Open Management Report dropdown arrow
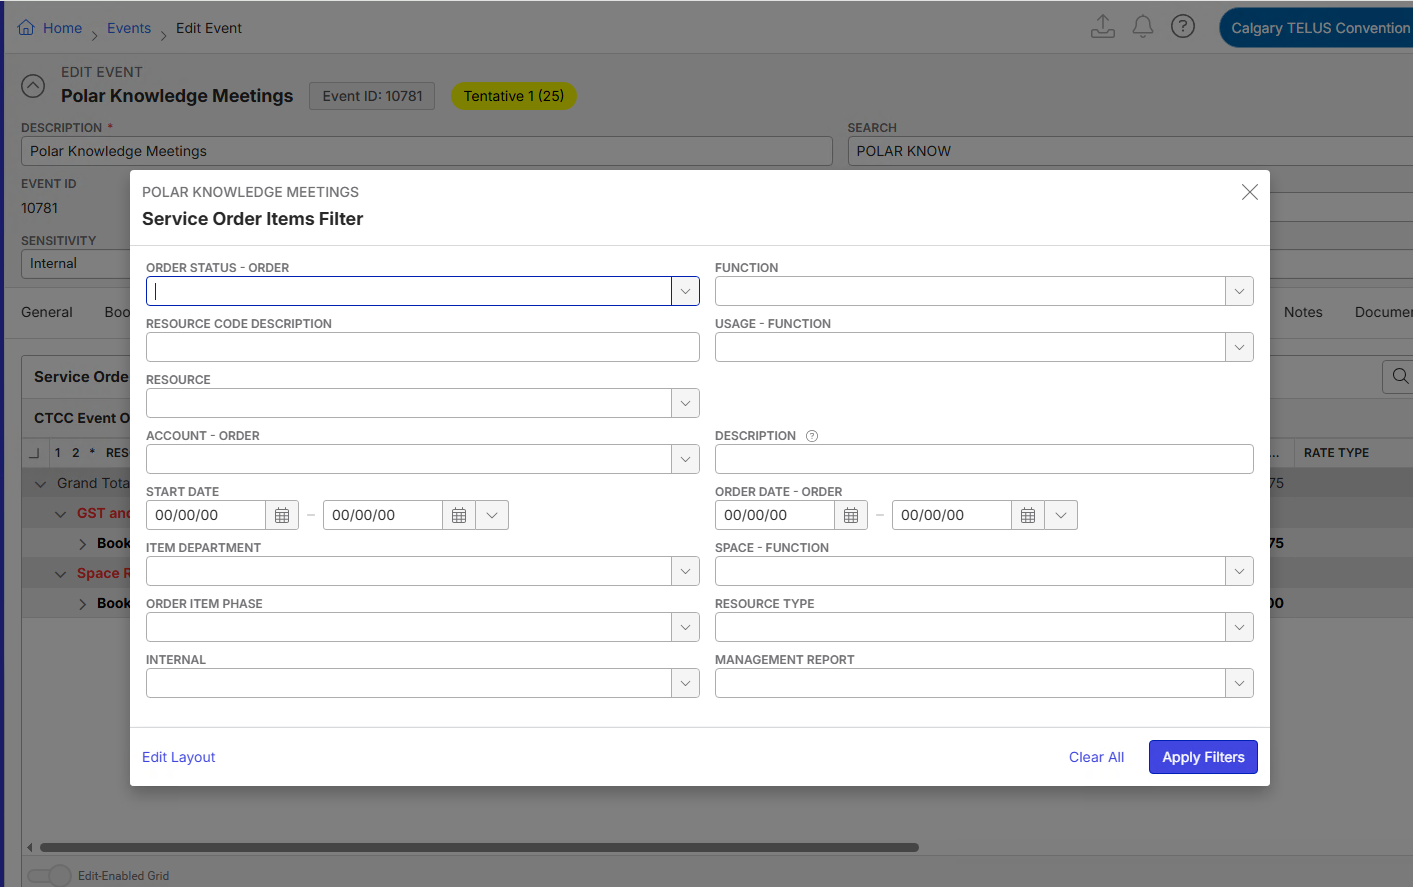Screen dimensions: 1413x887 point(1239,683)
